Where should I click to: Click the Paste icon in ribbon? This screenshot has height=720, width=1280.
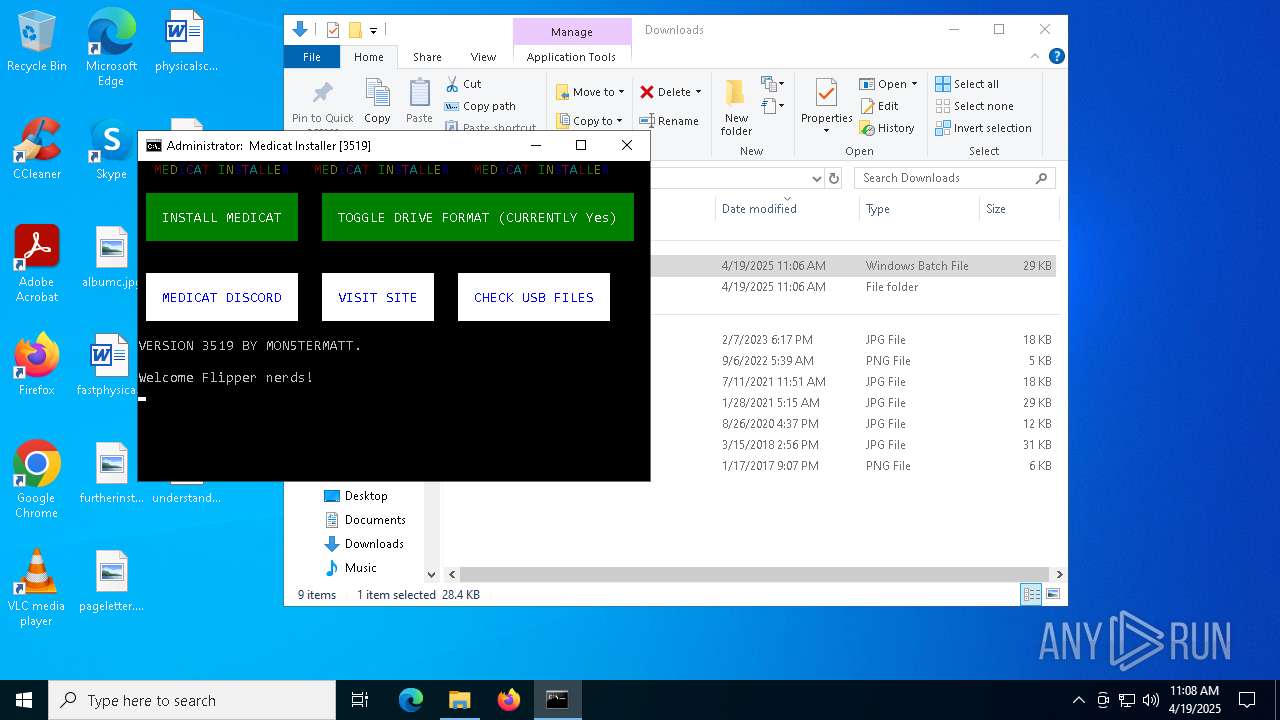click(x=419, y=102)
